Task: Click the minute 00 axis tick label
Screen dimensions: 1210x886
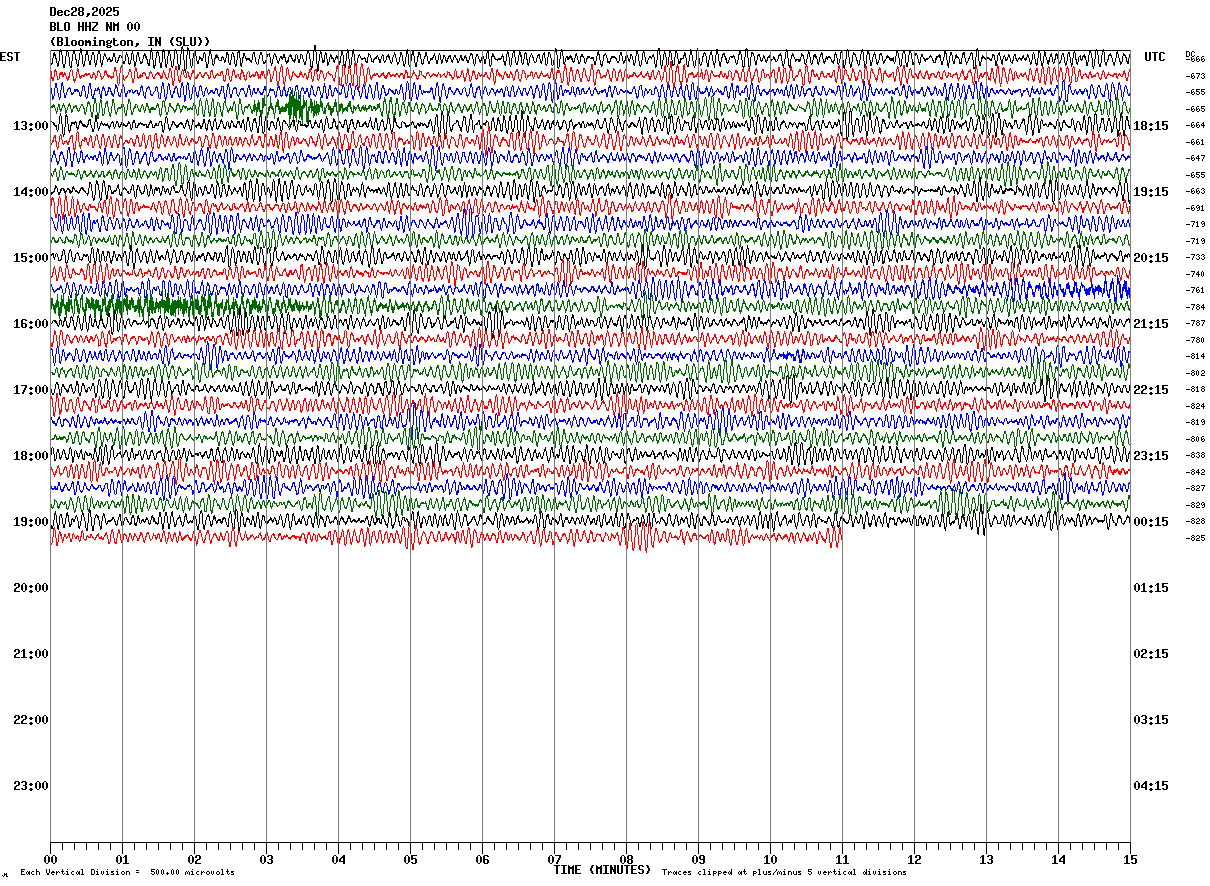Action: point(50,860)
